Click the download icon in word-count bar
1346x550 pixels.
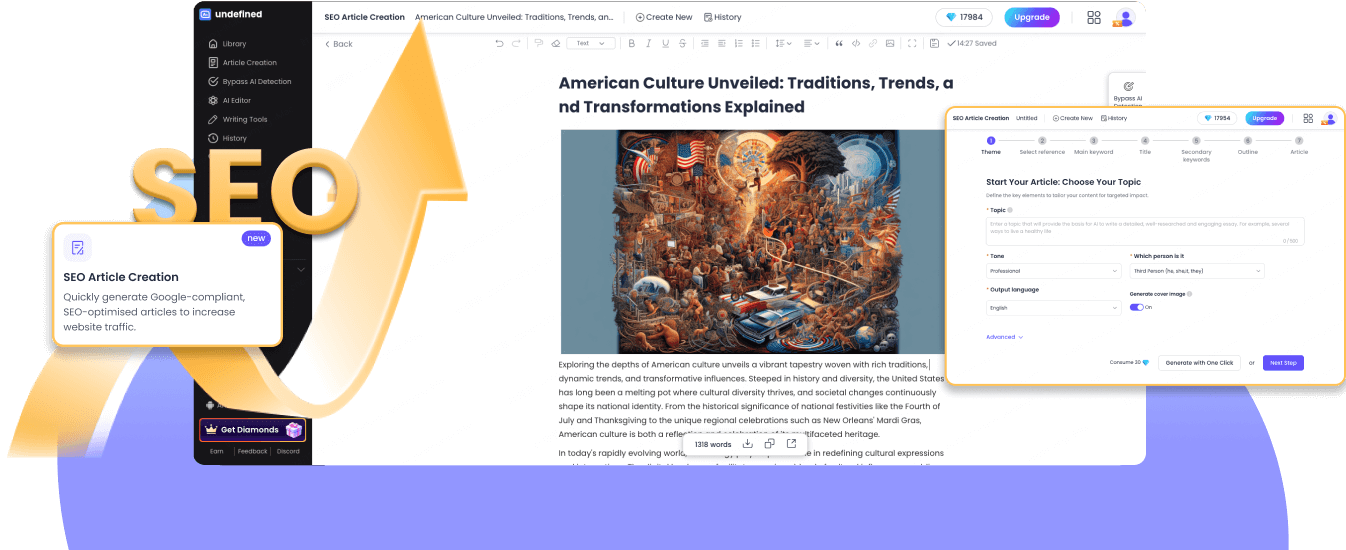coord(748,443)
